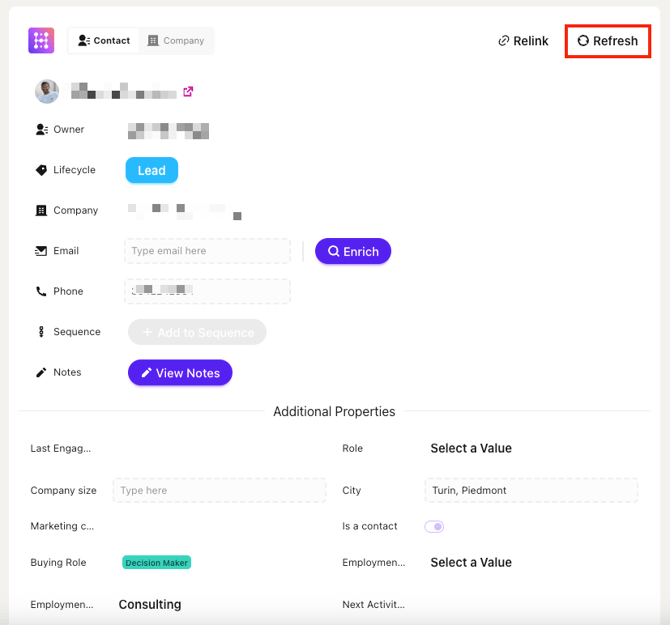Click the Sequence icon
Screen dimensions: 670x625
(x=41, y=332)
